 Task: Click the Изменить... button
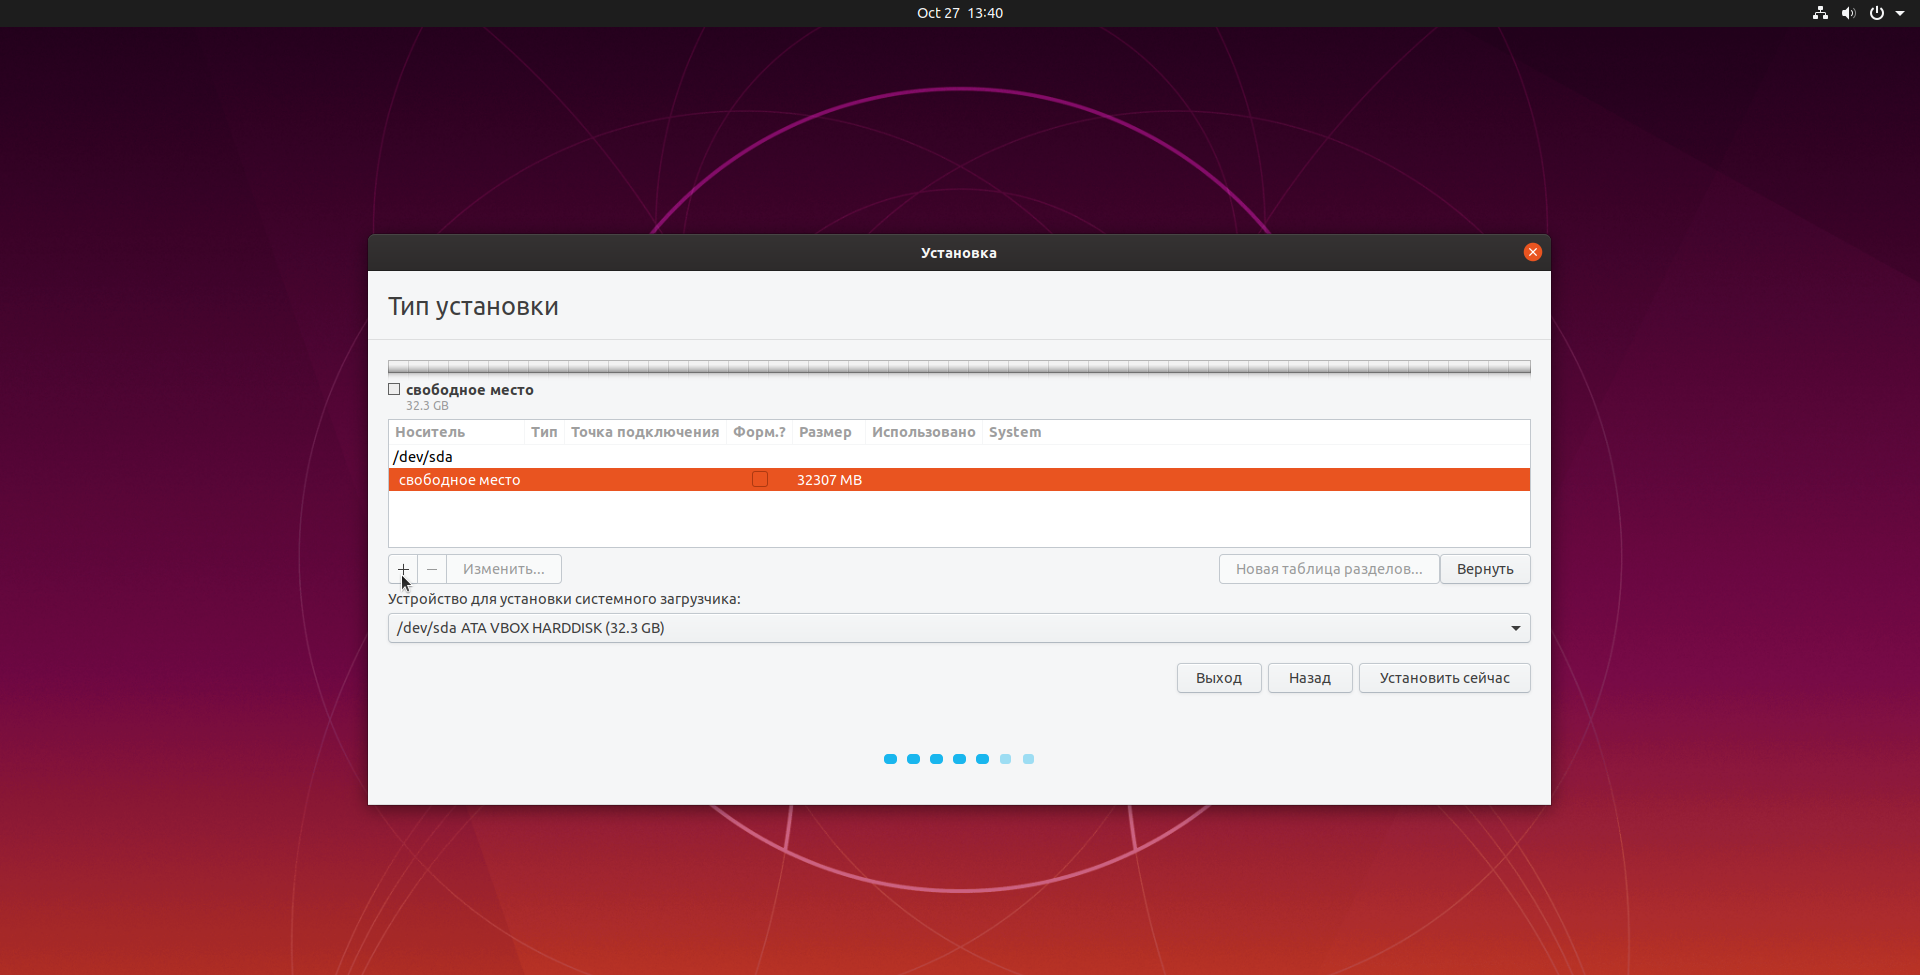point(504,569)
